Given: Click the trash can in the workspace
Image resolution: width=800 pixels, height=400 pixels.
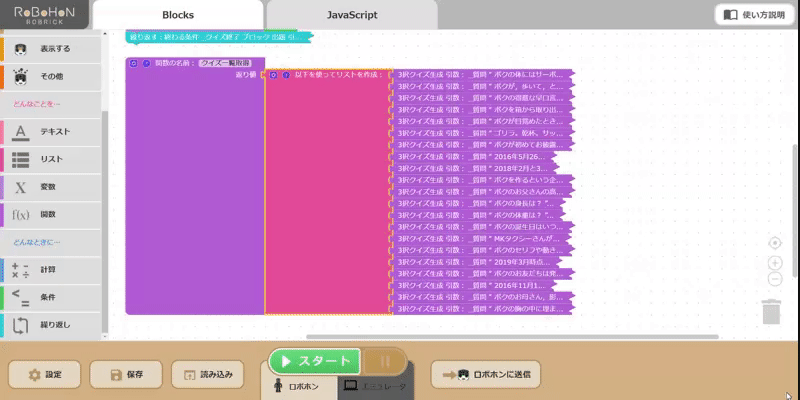Looking at the screenshot, I should coord(771,311).
